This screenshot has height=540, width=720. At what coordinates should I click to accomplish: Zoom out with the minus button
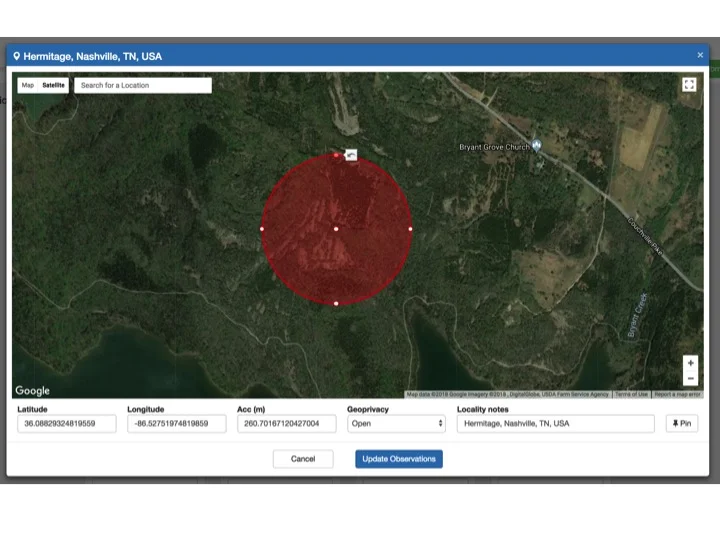[690, 378]
